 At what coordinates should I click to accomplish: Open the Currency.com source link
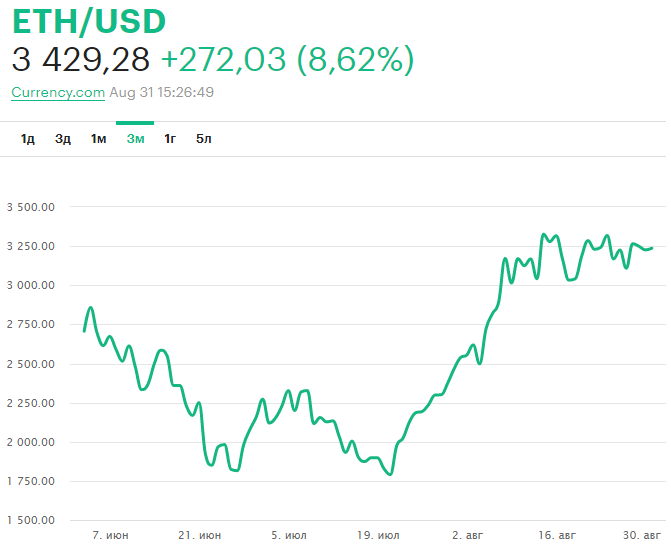point(58,92)
